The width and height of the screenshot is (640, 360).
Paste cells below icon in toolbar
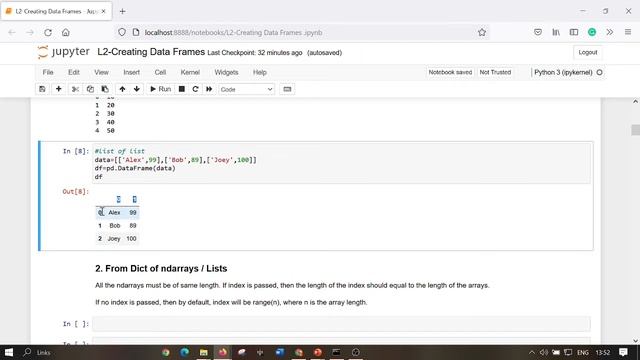[105, 89]
